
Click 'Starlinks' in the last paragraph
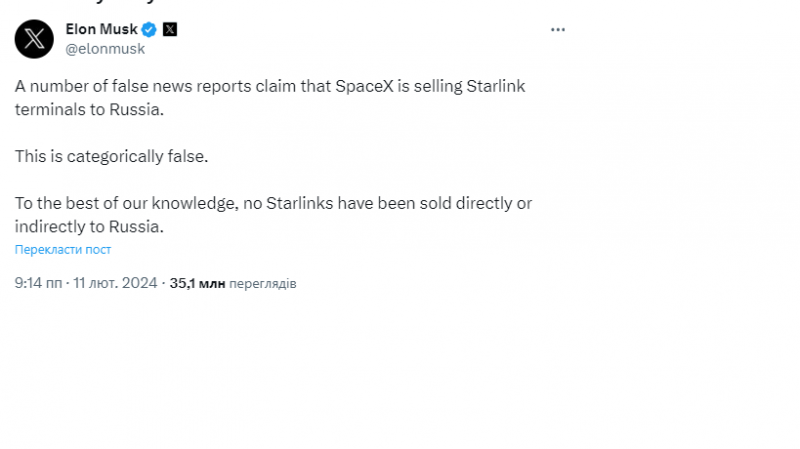(299, 203)
